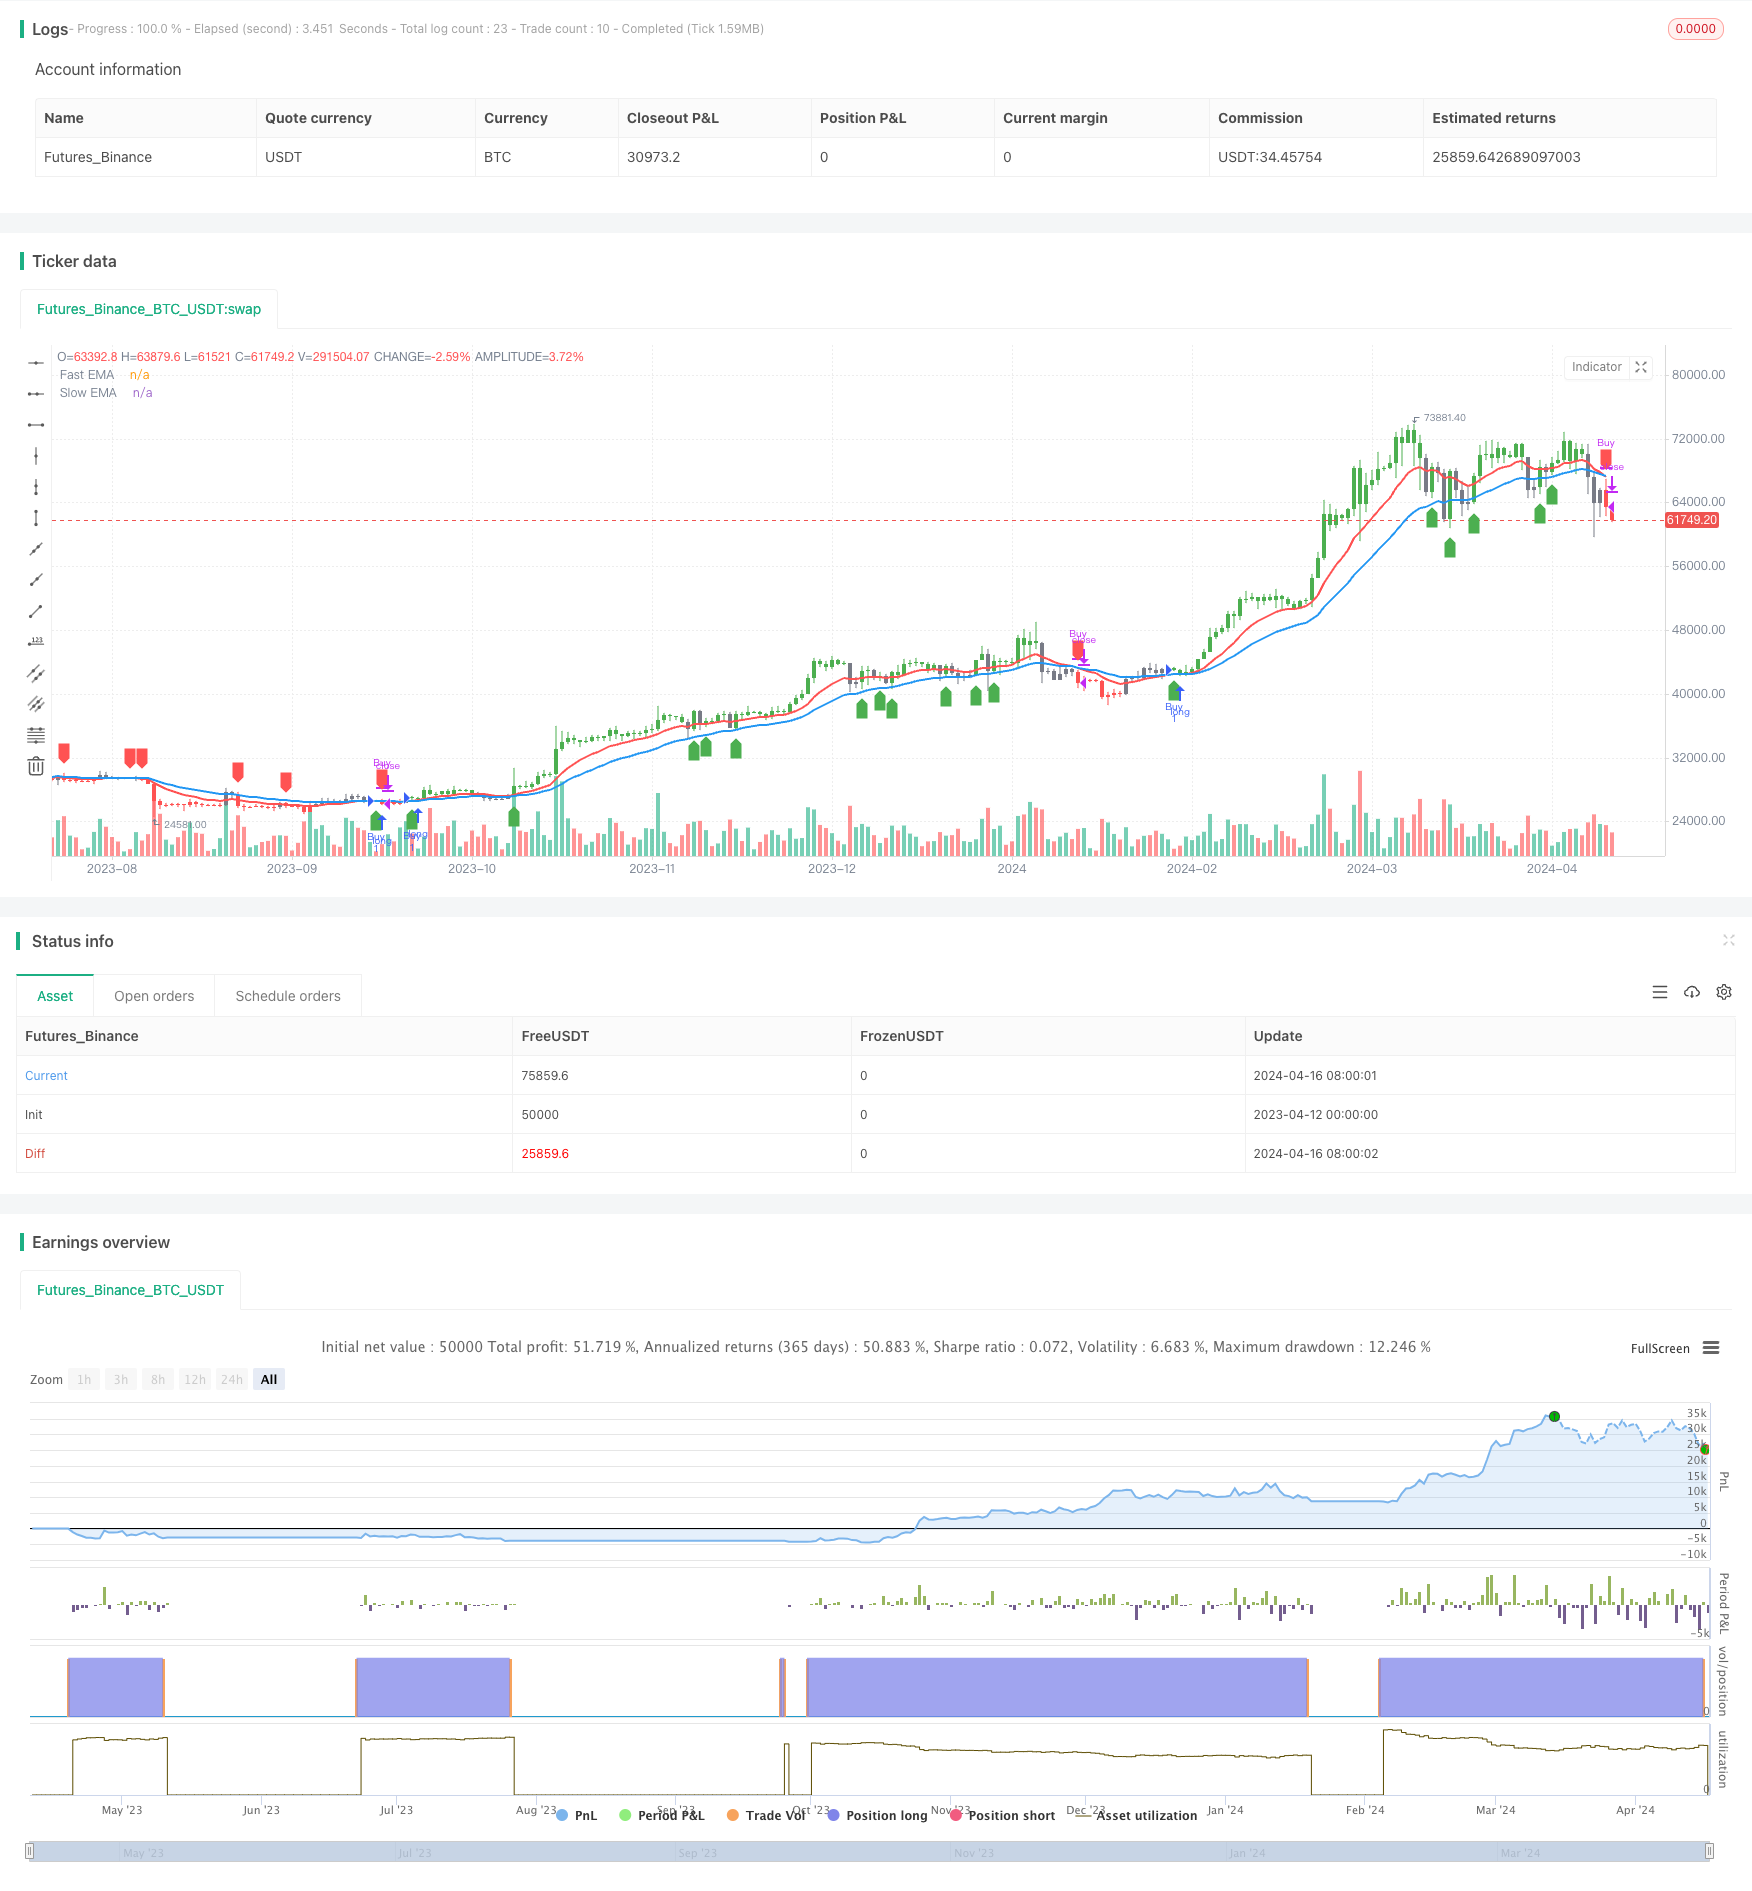1752x1891 pixels.
Task: Select the horizontal ray line drawing tool
Action: pos(36,394)
